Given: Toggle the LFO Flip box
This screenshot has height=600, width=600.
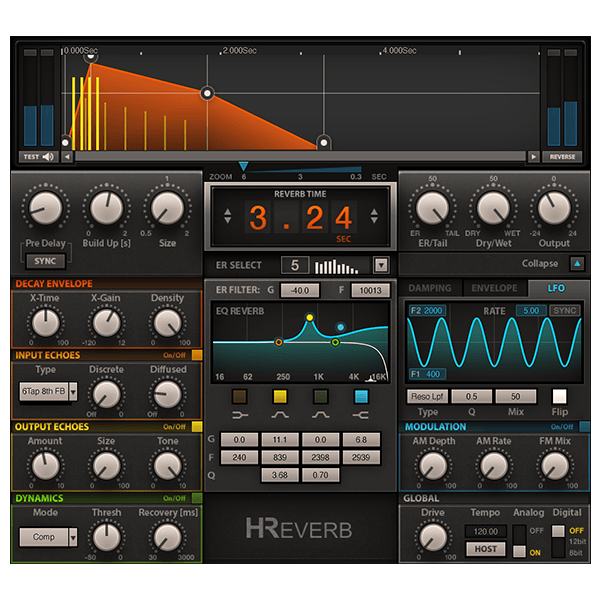Looking at the screenshot, I should coord(559,396).
